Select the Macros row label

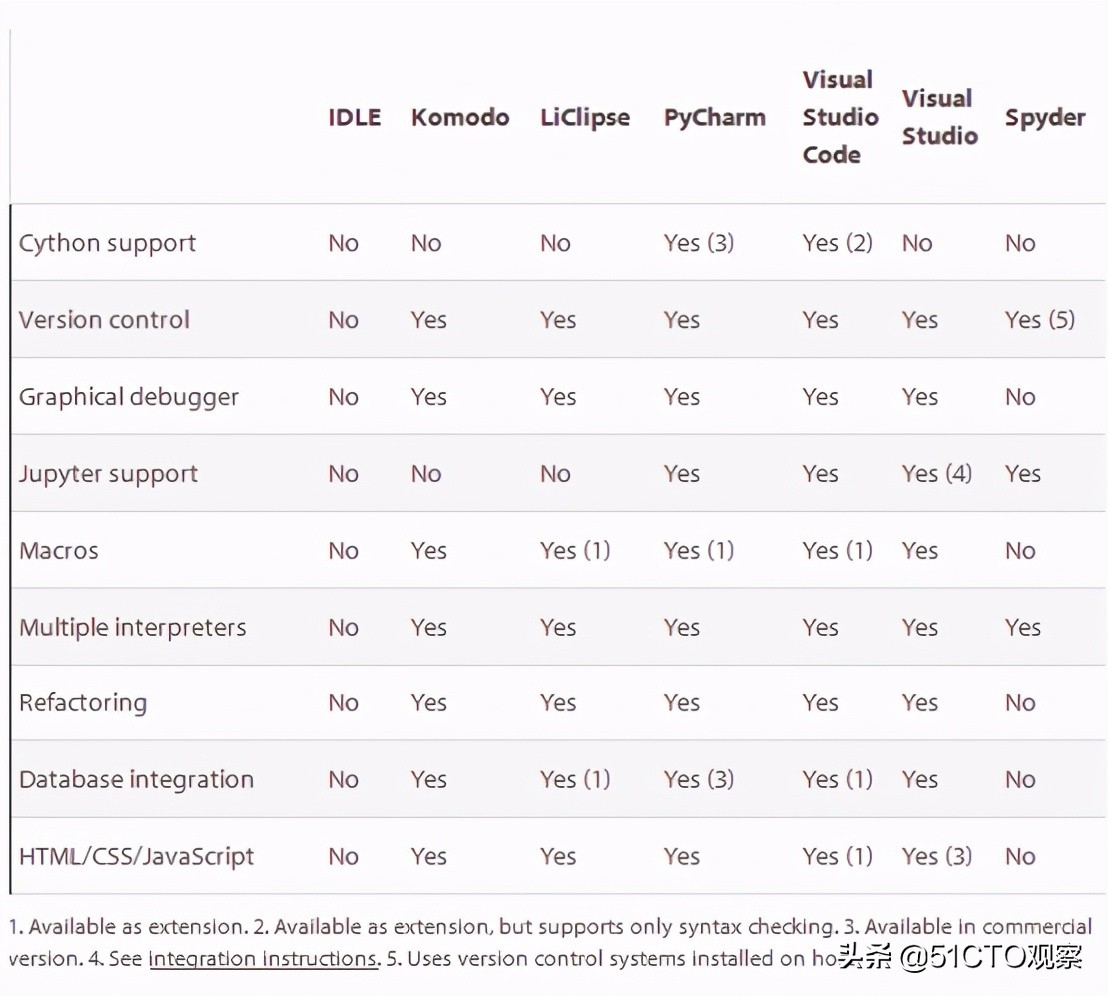point(59,550)
